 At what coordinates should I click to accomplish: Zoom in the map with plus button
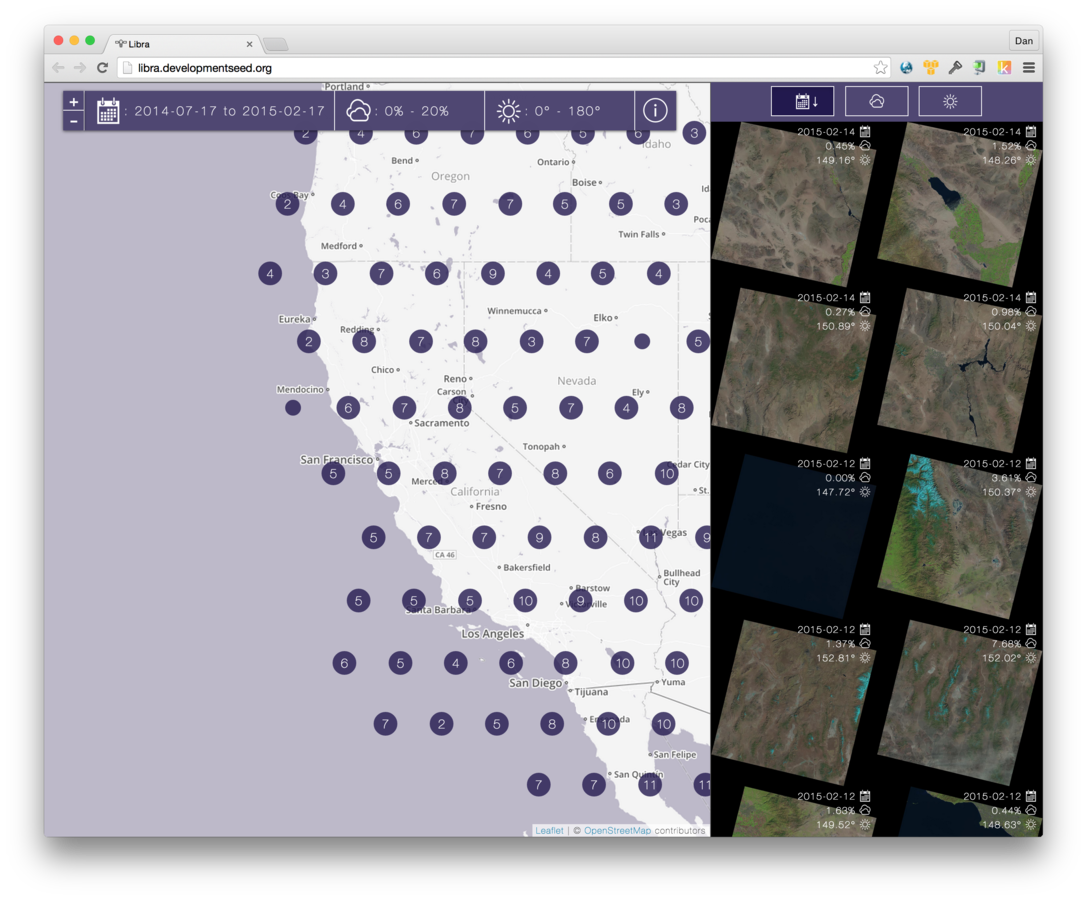point(73,101)
